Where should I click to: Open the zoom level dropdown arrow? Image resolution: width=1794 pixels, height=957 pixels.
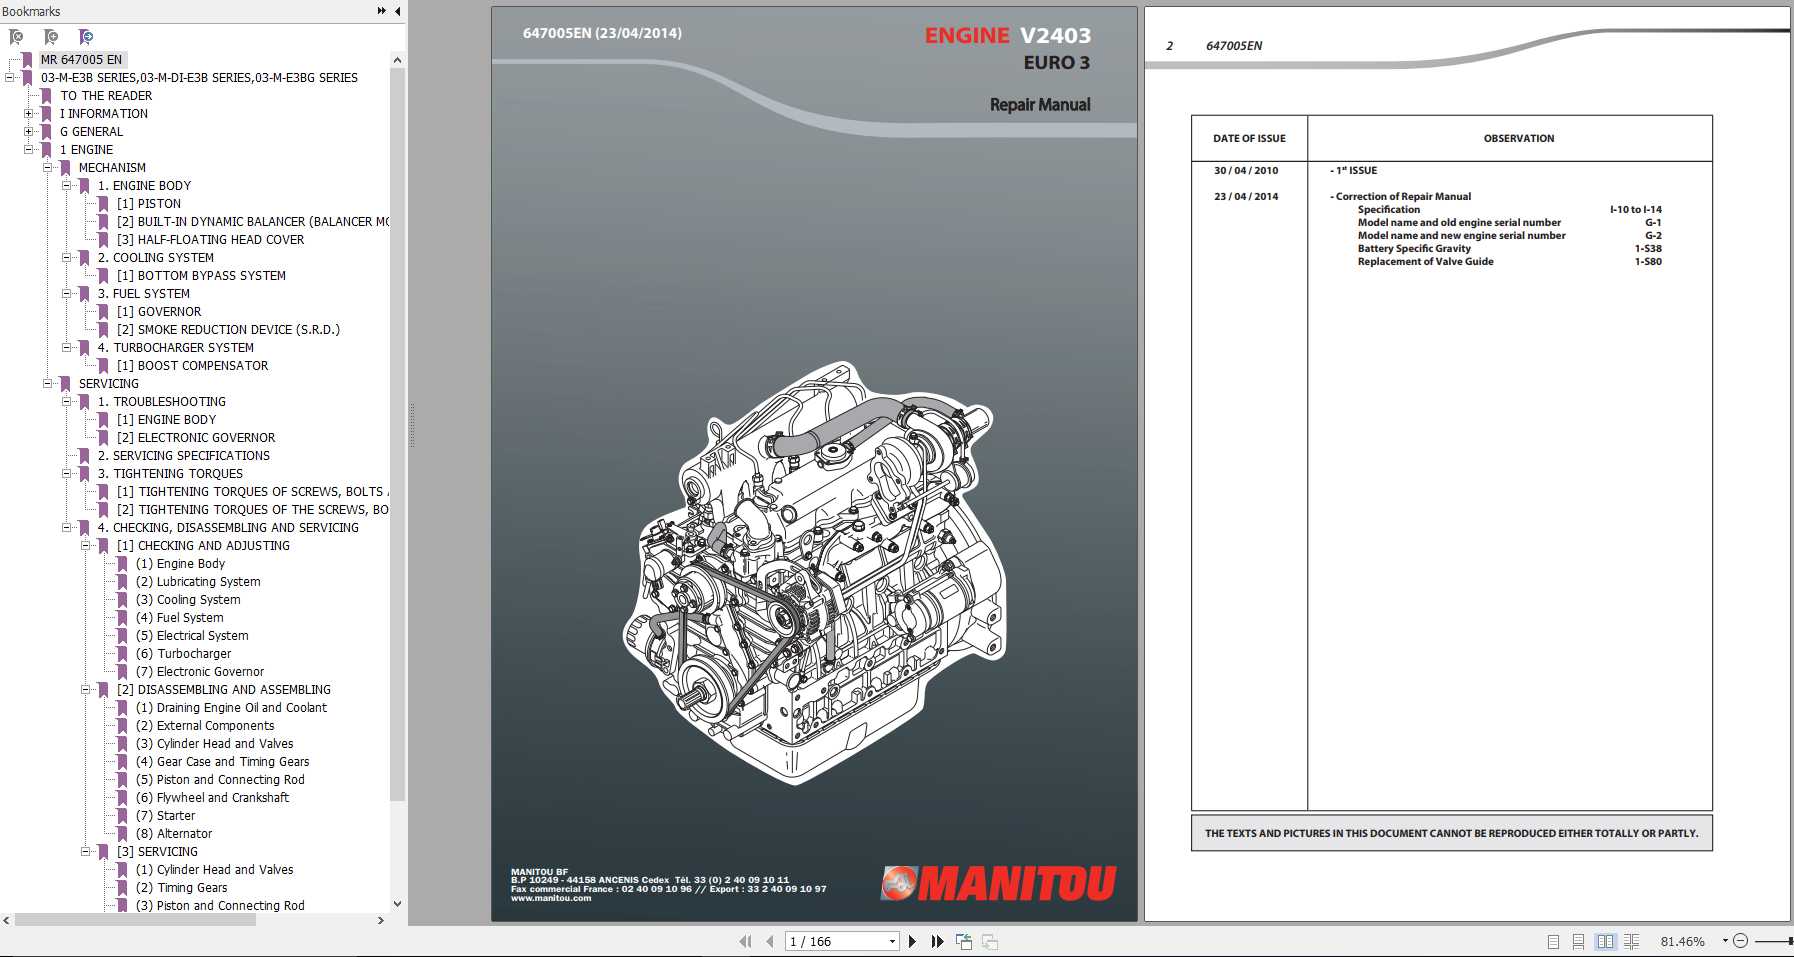1725,941
